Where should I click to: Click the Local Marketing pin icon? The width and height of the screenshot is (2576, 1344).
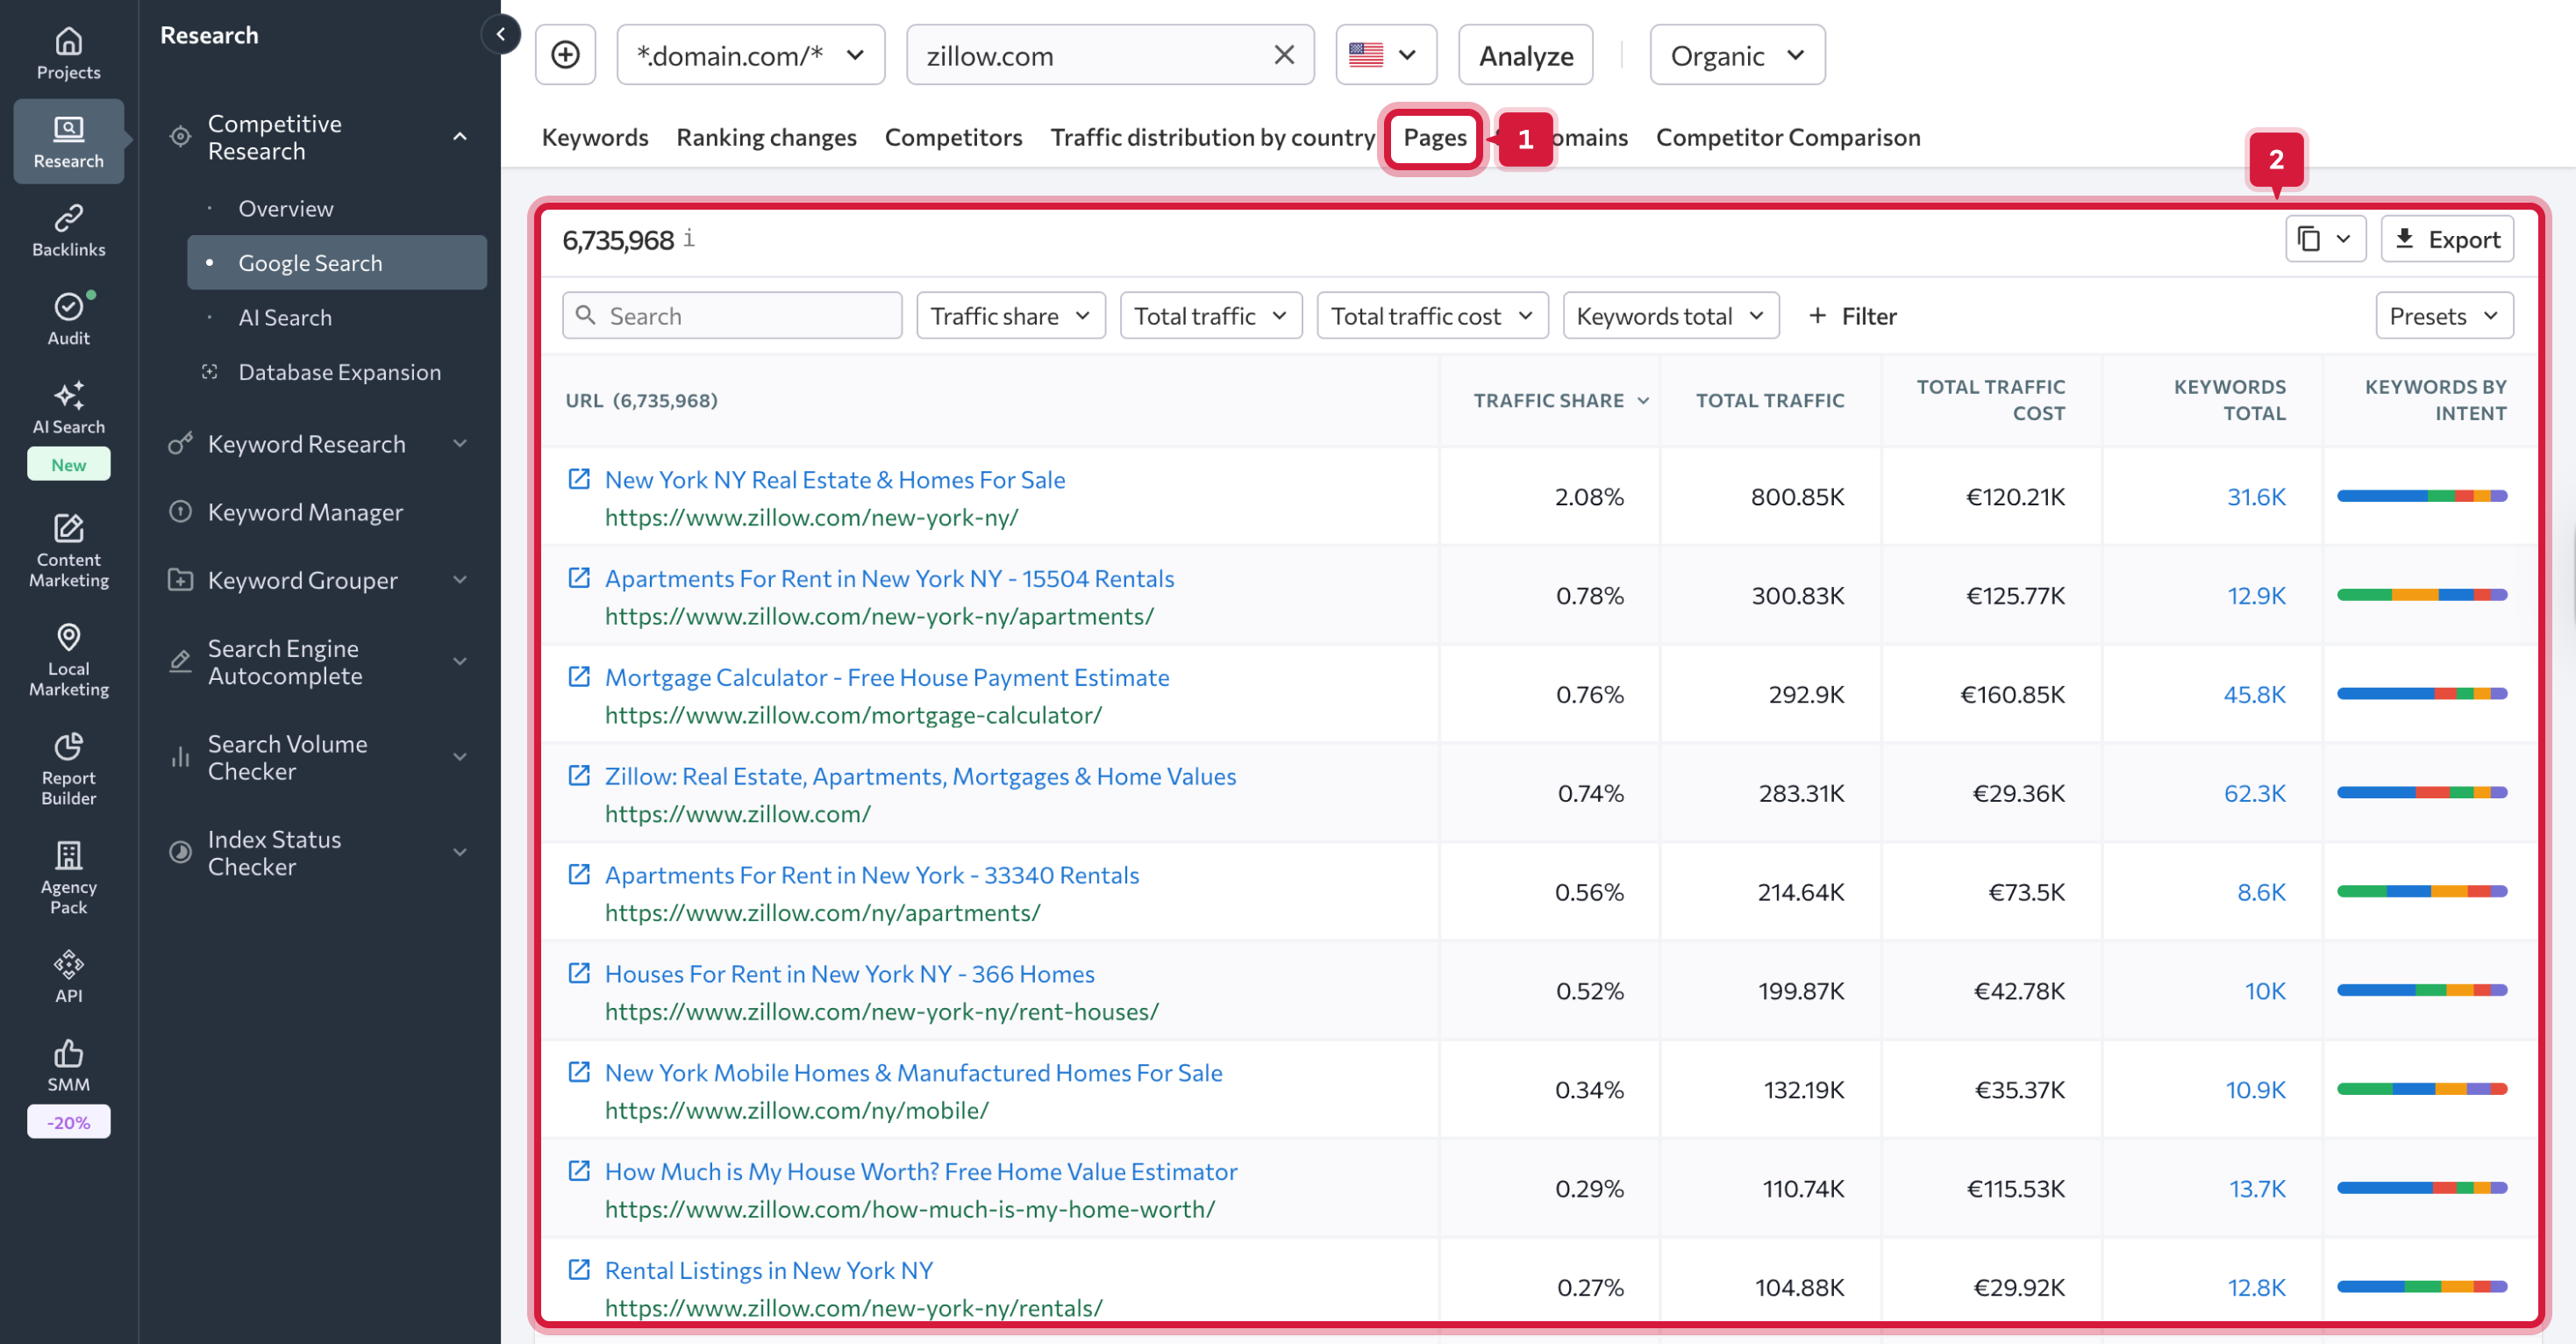pyautogui.click(x=68, y=637)
